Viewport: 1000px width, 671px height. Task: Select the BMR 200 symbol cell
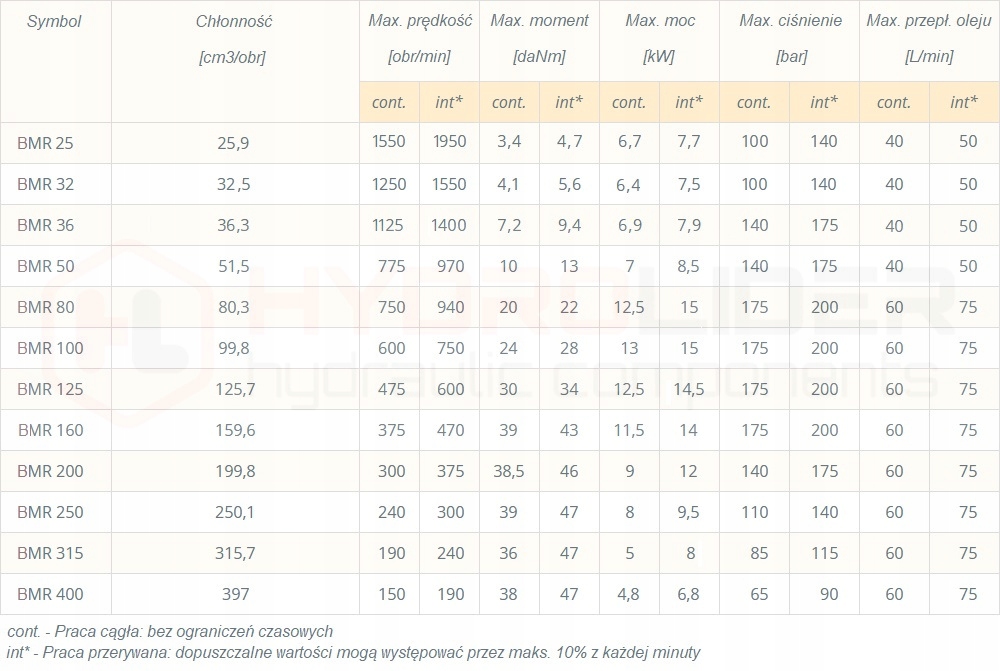pos(50,471)
